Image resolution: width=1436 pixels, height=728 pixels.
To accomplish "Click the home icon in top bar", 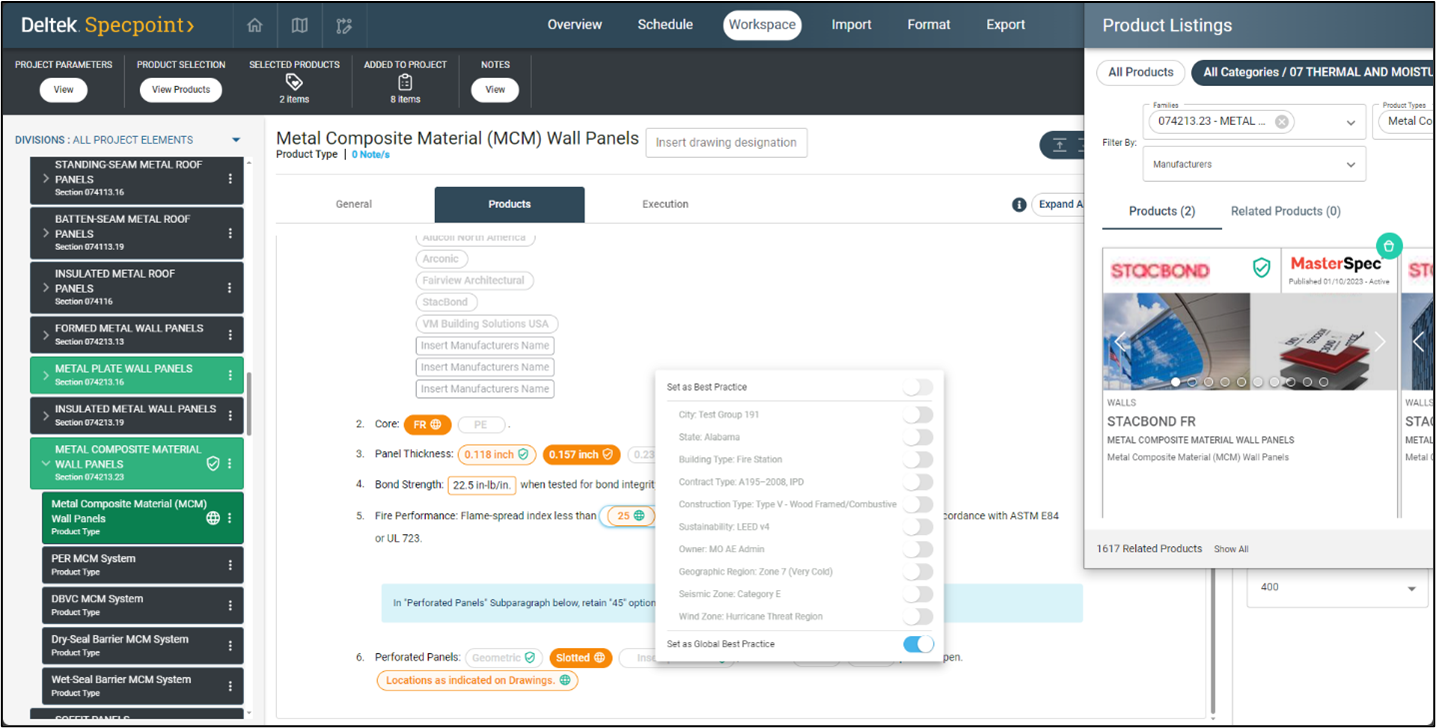I will 255,25.
